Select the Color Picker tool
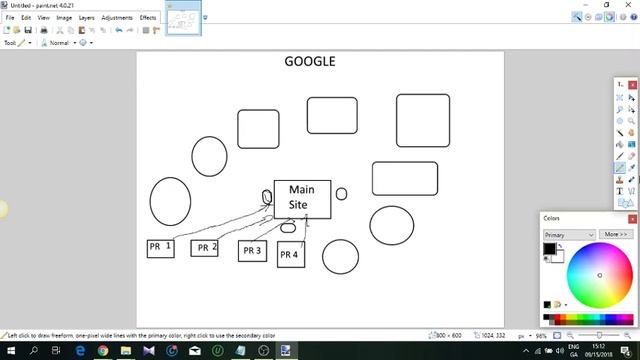 point(631,168)
